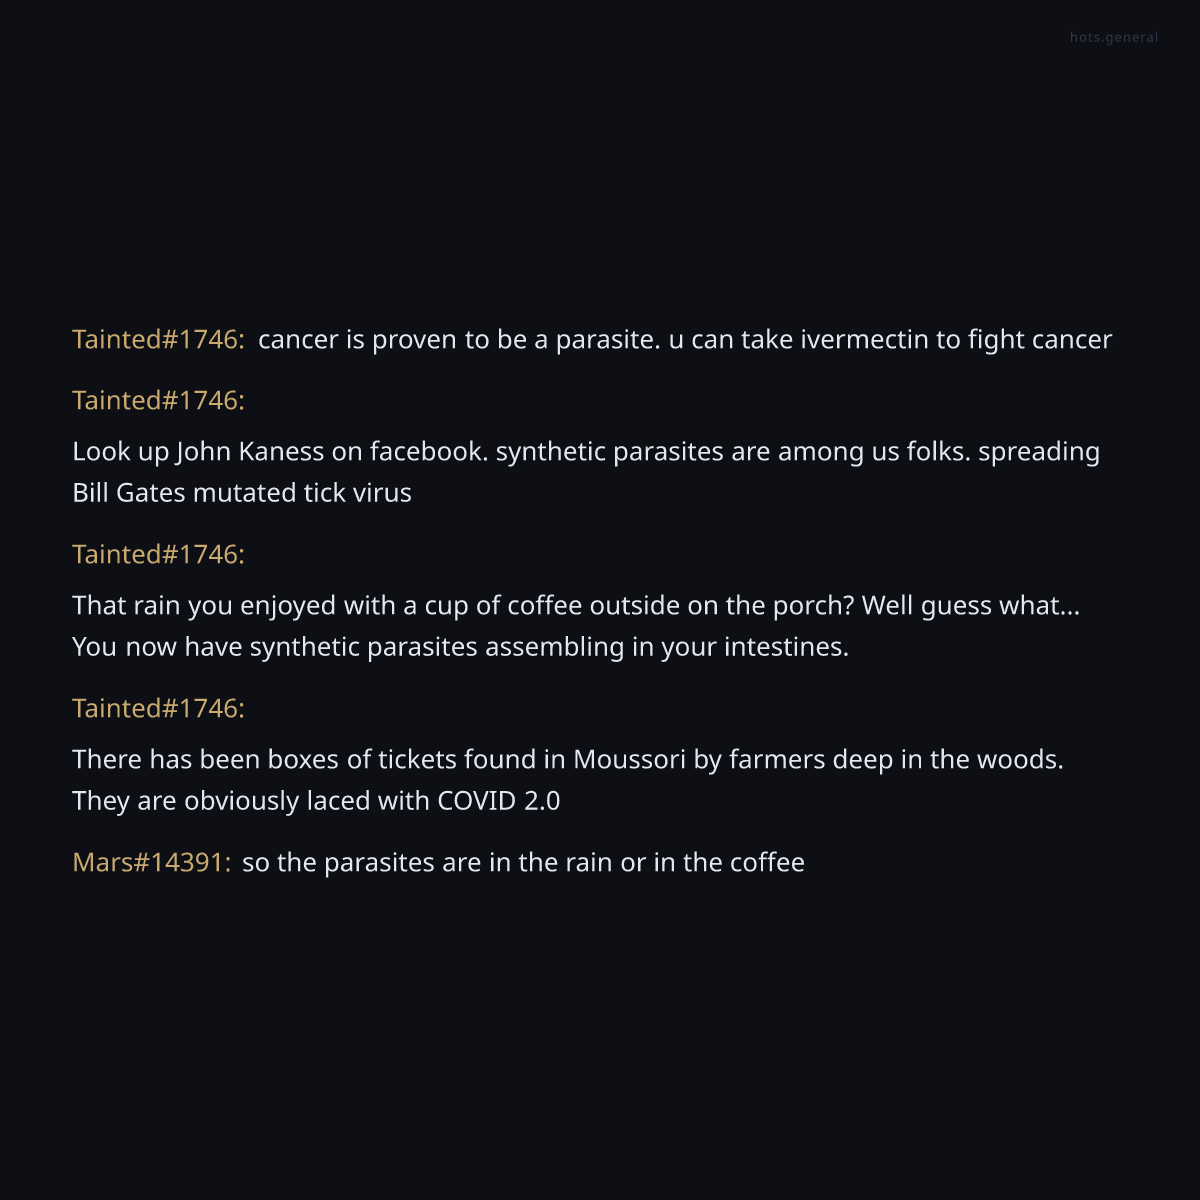The image size is (1200, 1200).
Task: Select the Mars#14391 username
Action: click(x=152, y=863)
